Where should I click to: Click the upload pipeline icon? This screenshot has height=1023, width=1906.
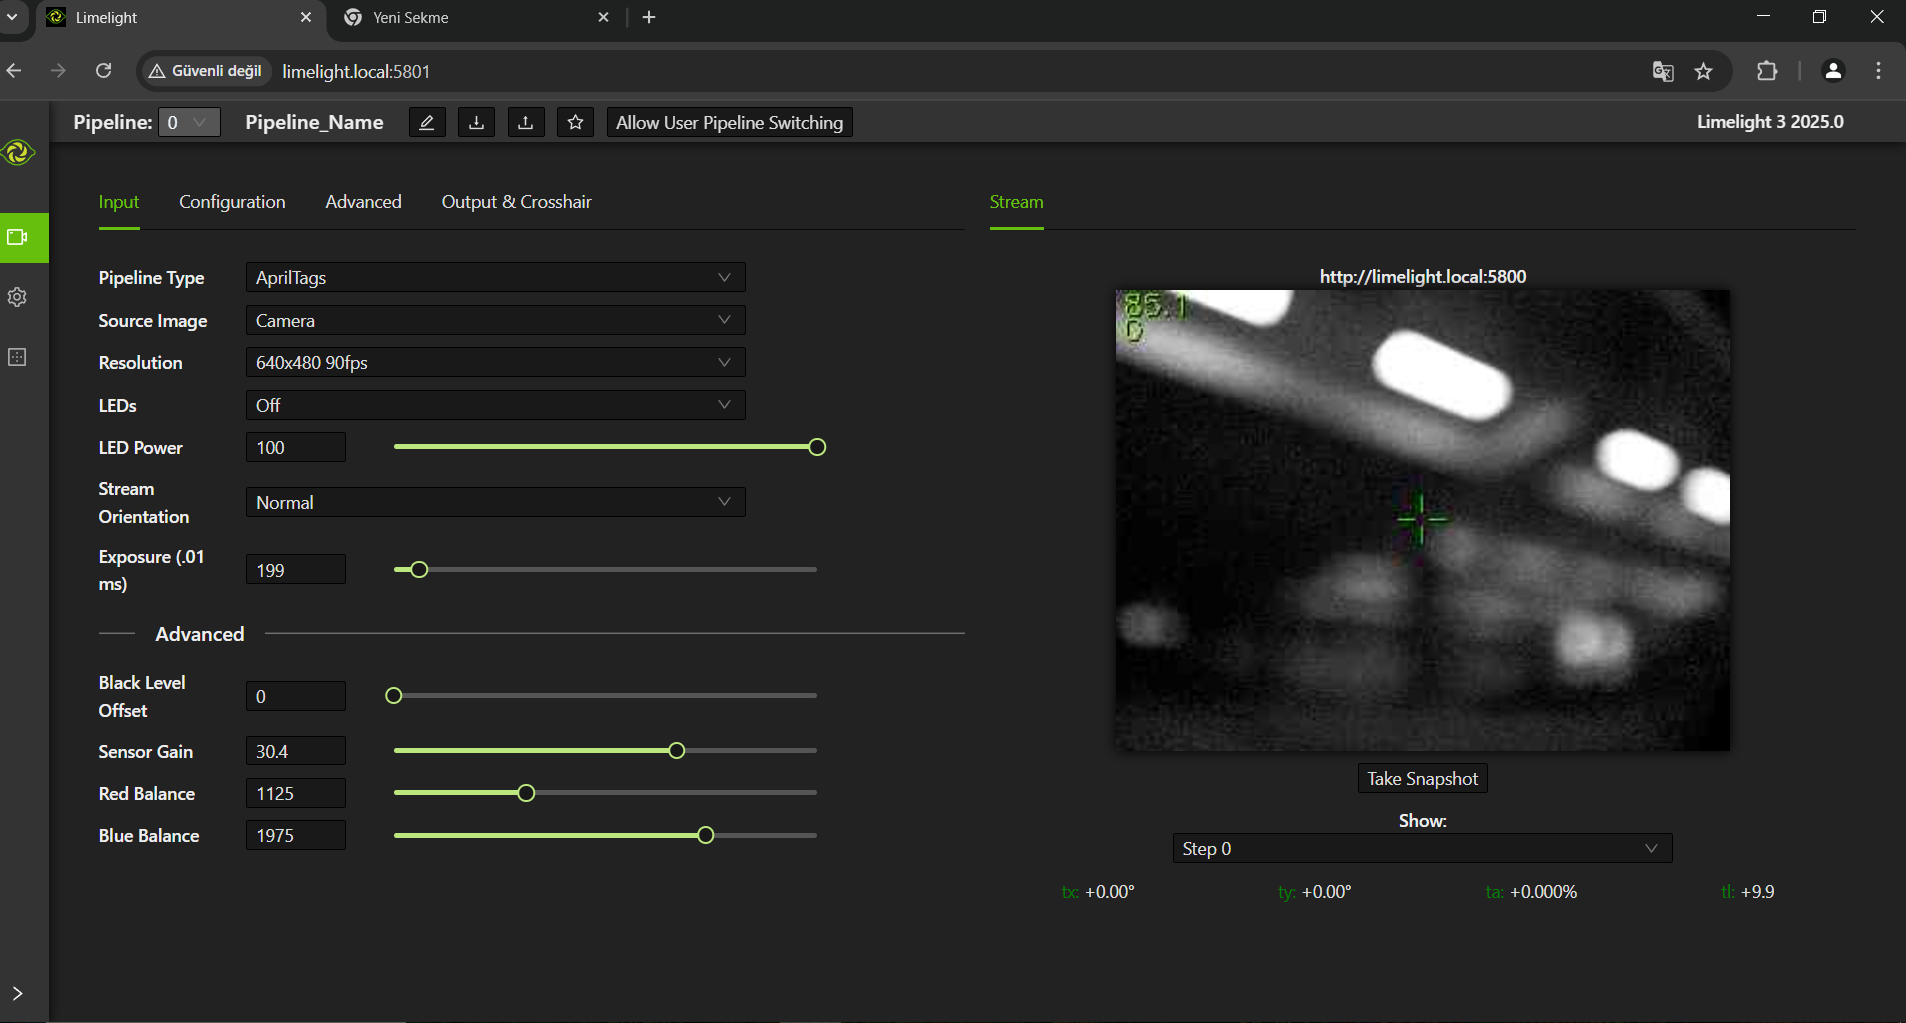pyautogui.click(x=526, y=122)
